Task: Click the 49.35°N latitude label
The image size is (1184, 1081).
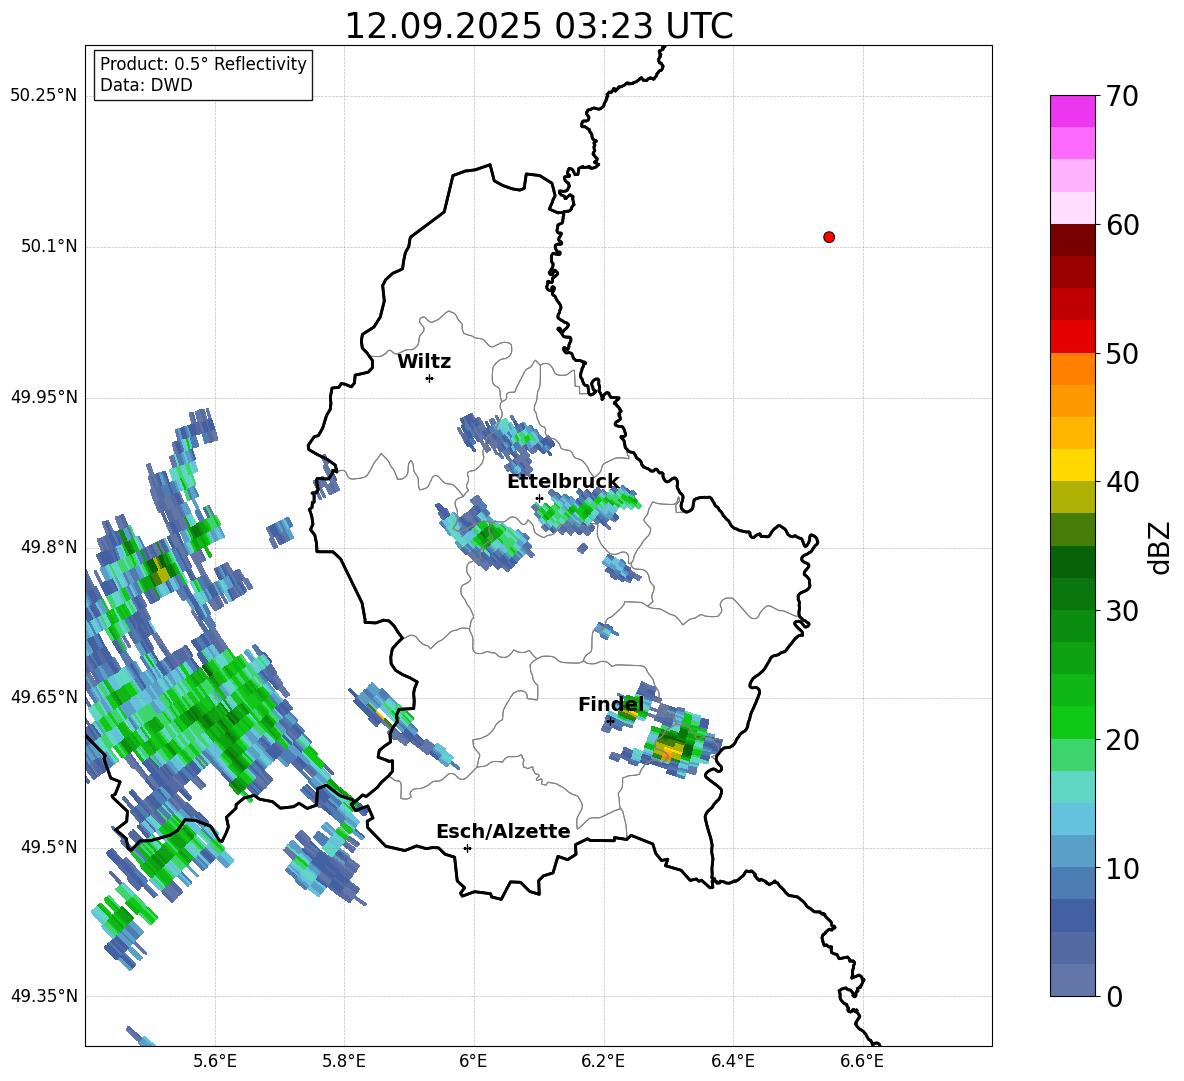Action: tap(44, 996)
